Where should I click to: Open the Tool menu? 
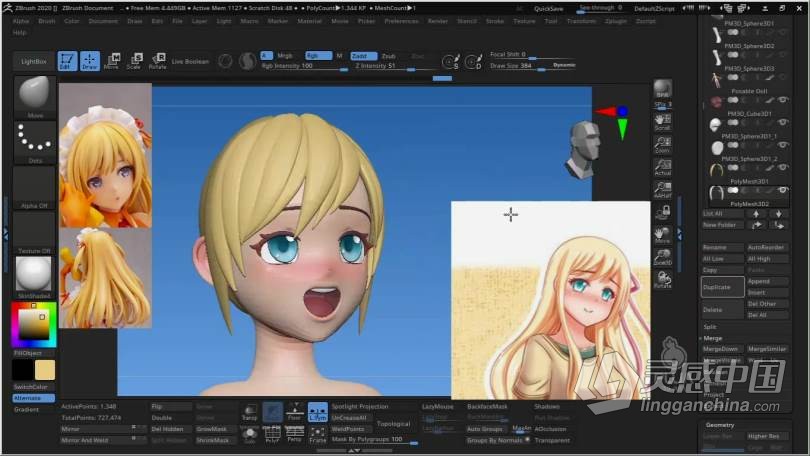(551, 21)
